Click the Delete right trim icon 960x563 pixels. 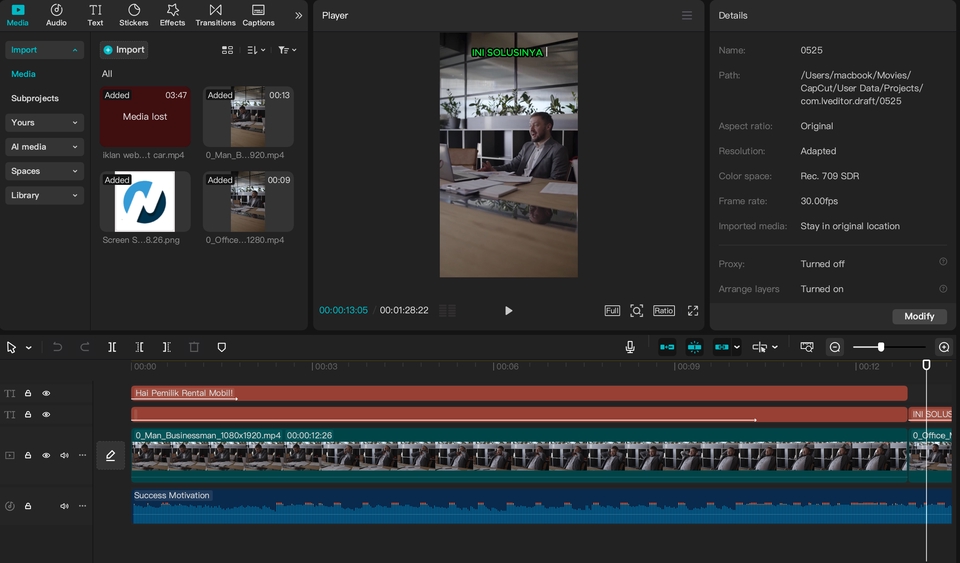tap(167, 347)
